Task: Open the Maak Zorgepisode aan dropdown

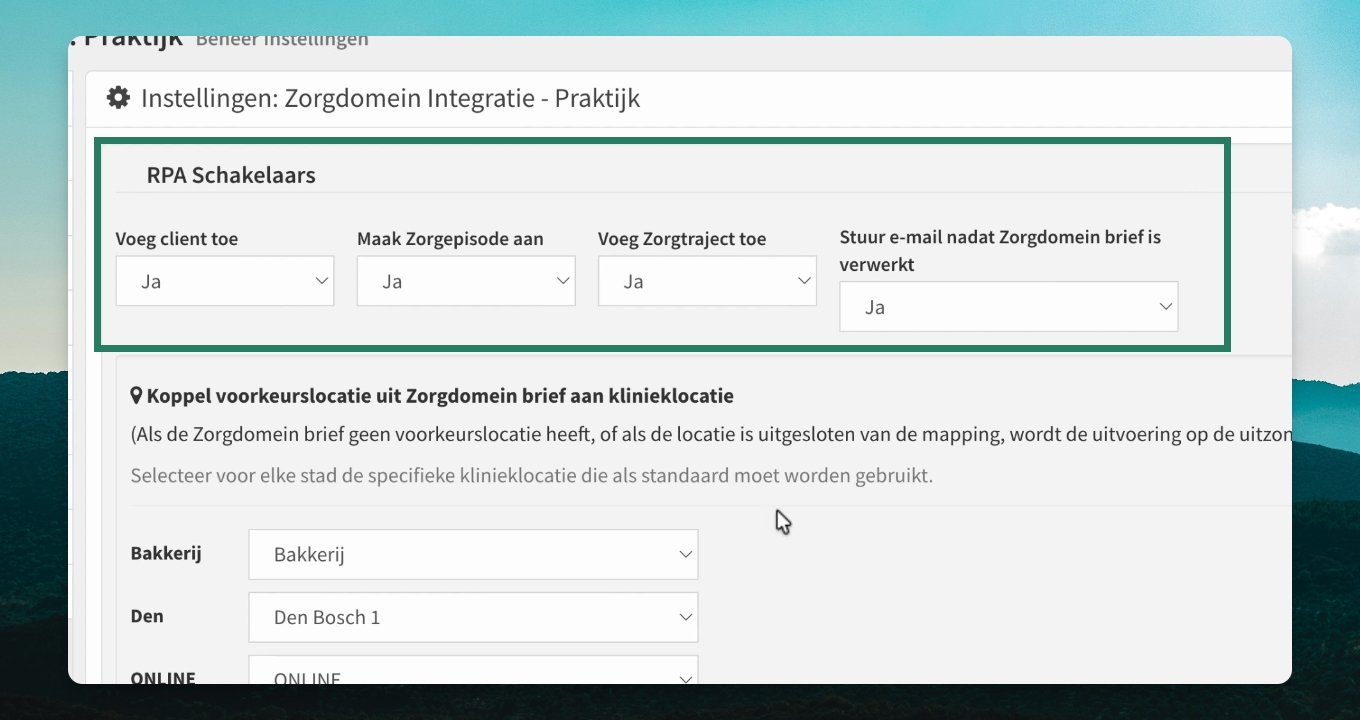Action: 466,281
